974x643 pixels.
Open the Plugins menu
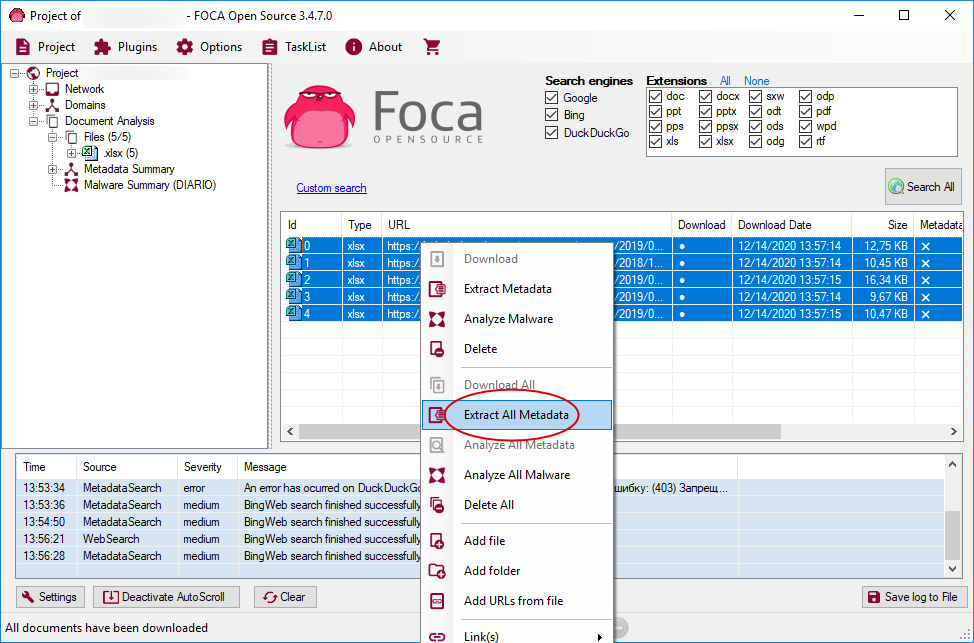(x=125, y=47)
